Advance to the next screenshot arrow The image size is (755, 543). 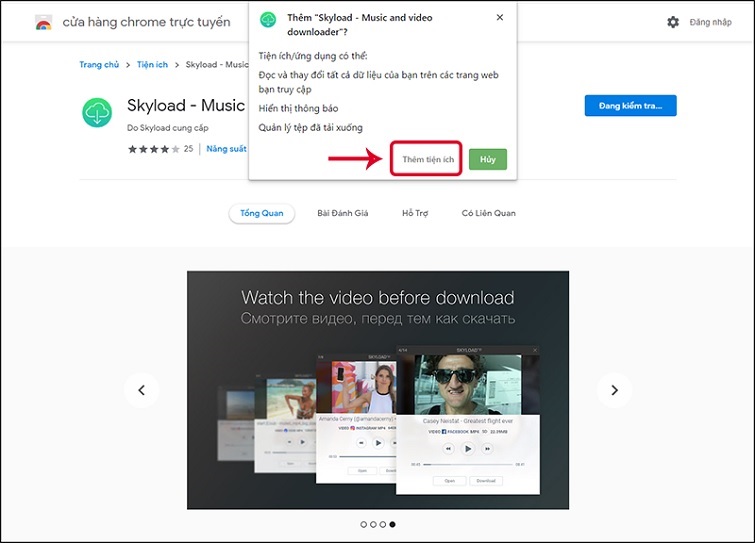(x=614, y=390)
